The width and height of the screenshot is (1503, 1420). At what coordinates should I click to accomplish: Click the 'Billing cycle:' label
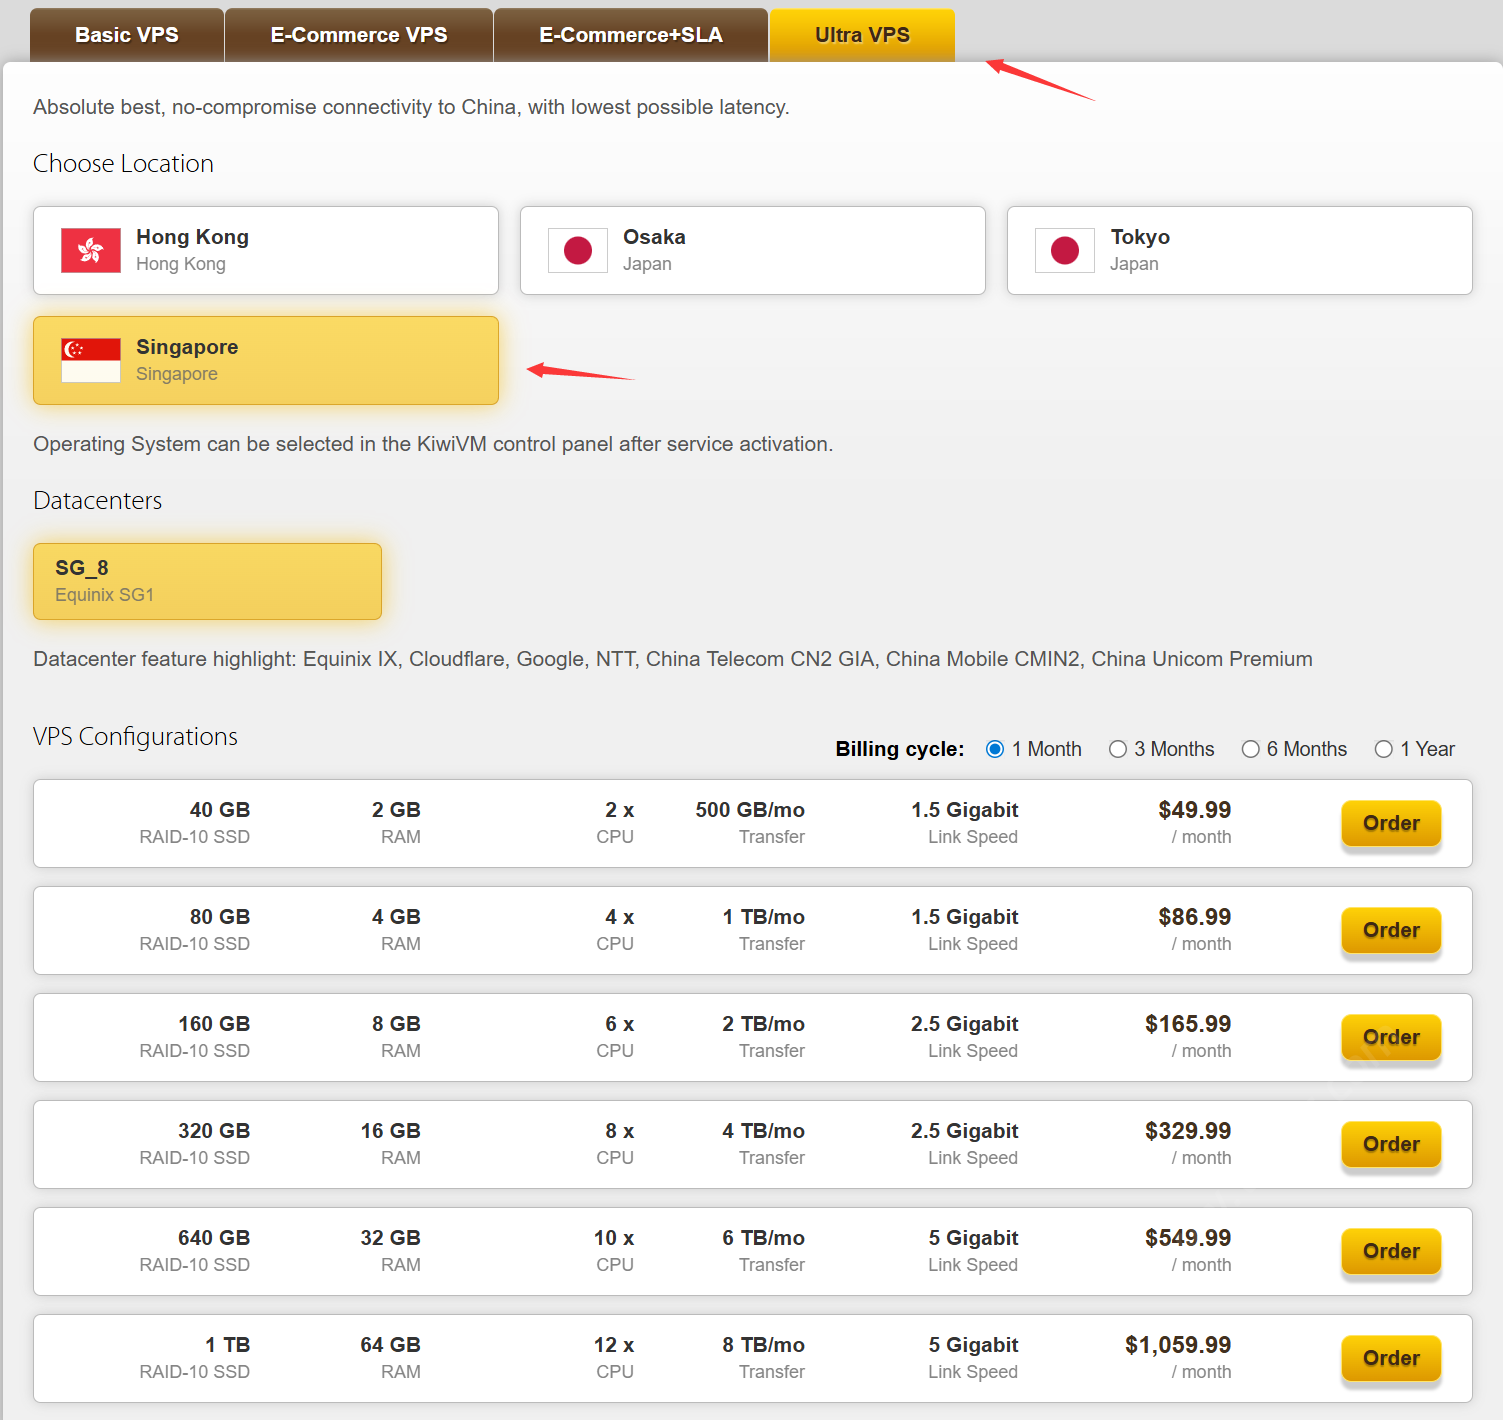[900, 749]
